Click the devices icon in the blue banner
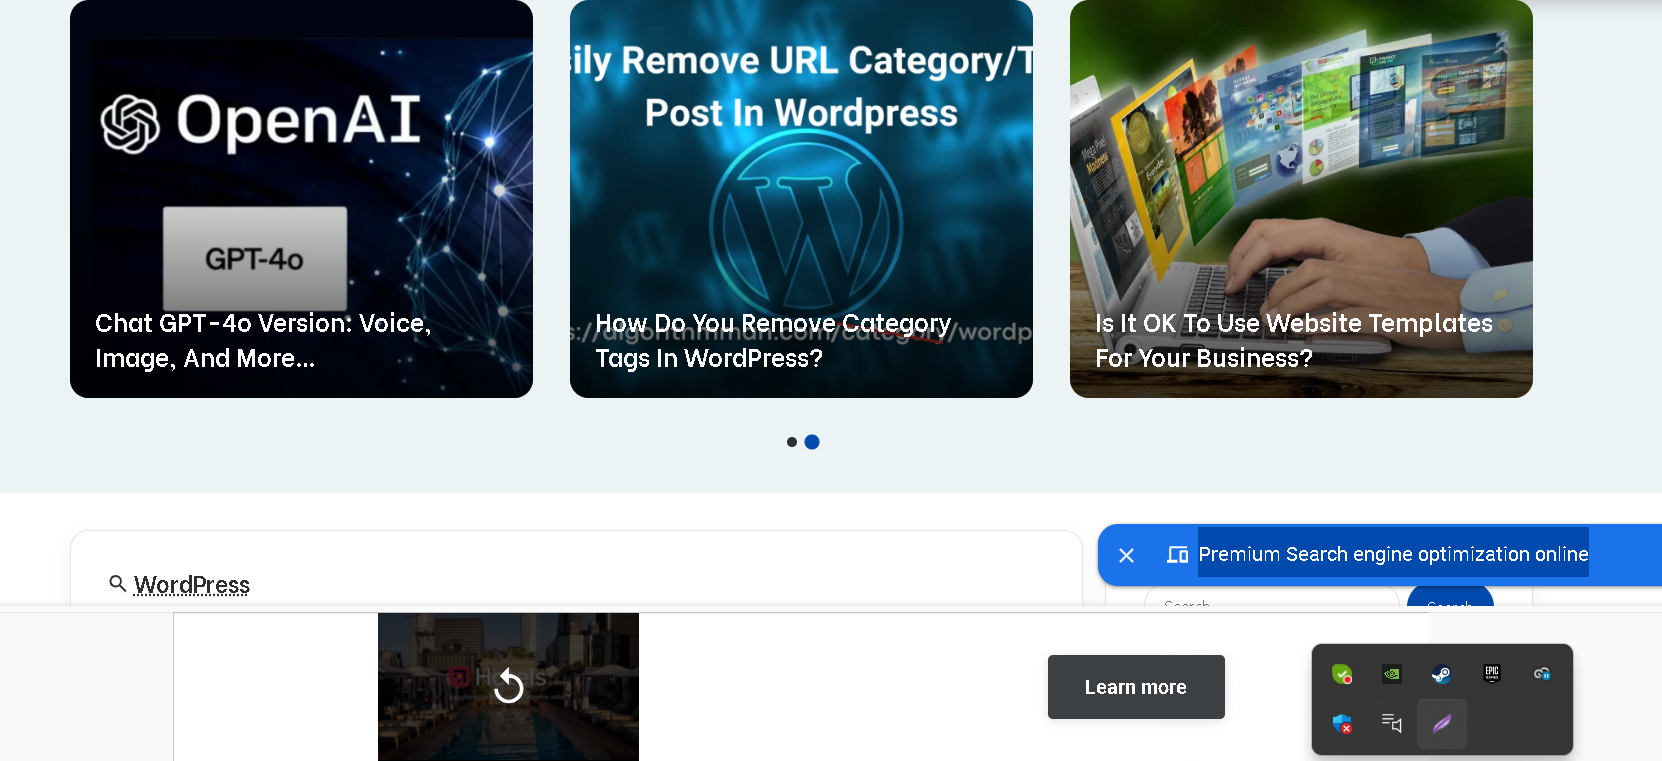Screen dimensions: 1662x761 point(1178,554)
